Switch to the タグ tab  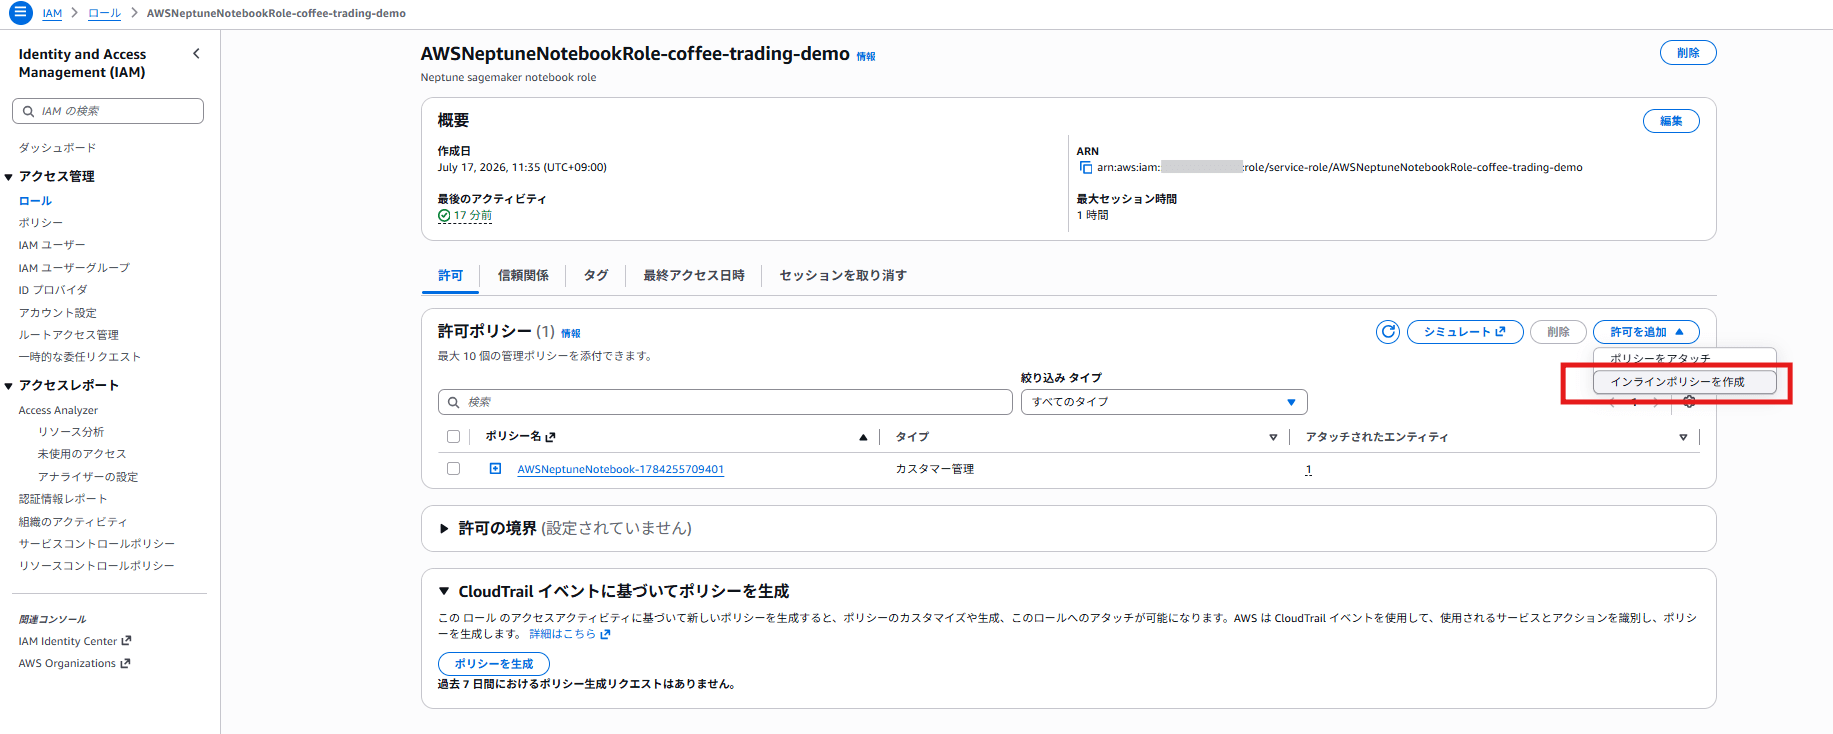coord(596,276)
